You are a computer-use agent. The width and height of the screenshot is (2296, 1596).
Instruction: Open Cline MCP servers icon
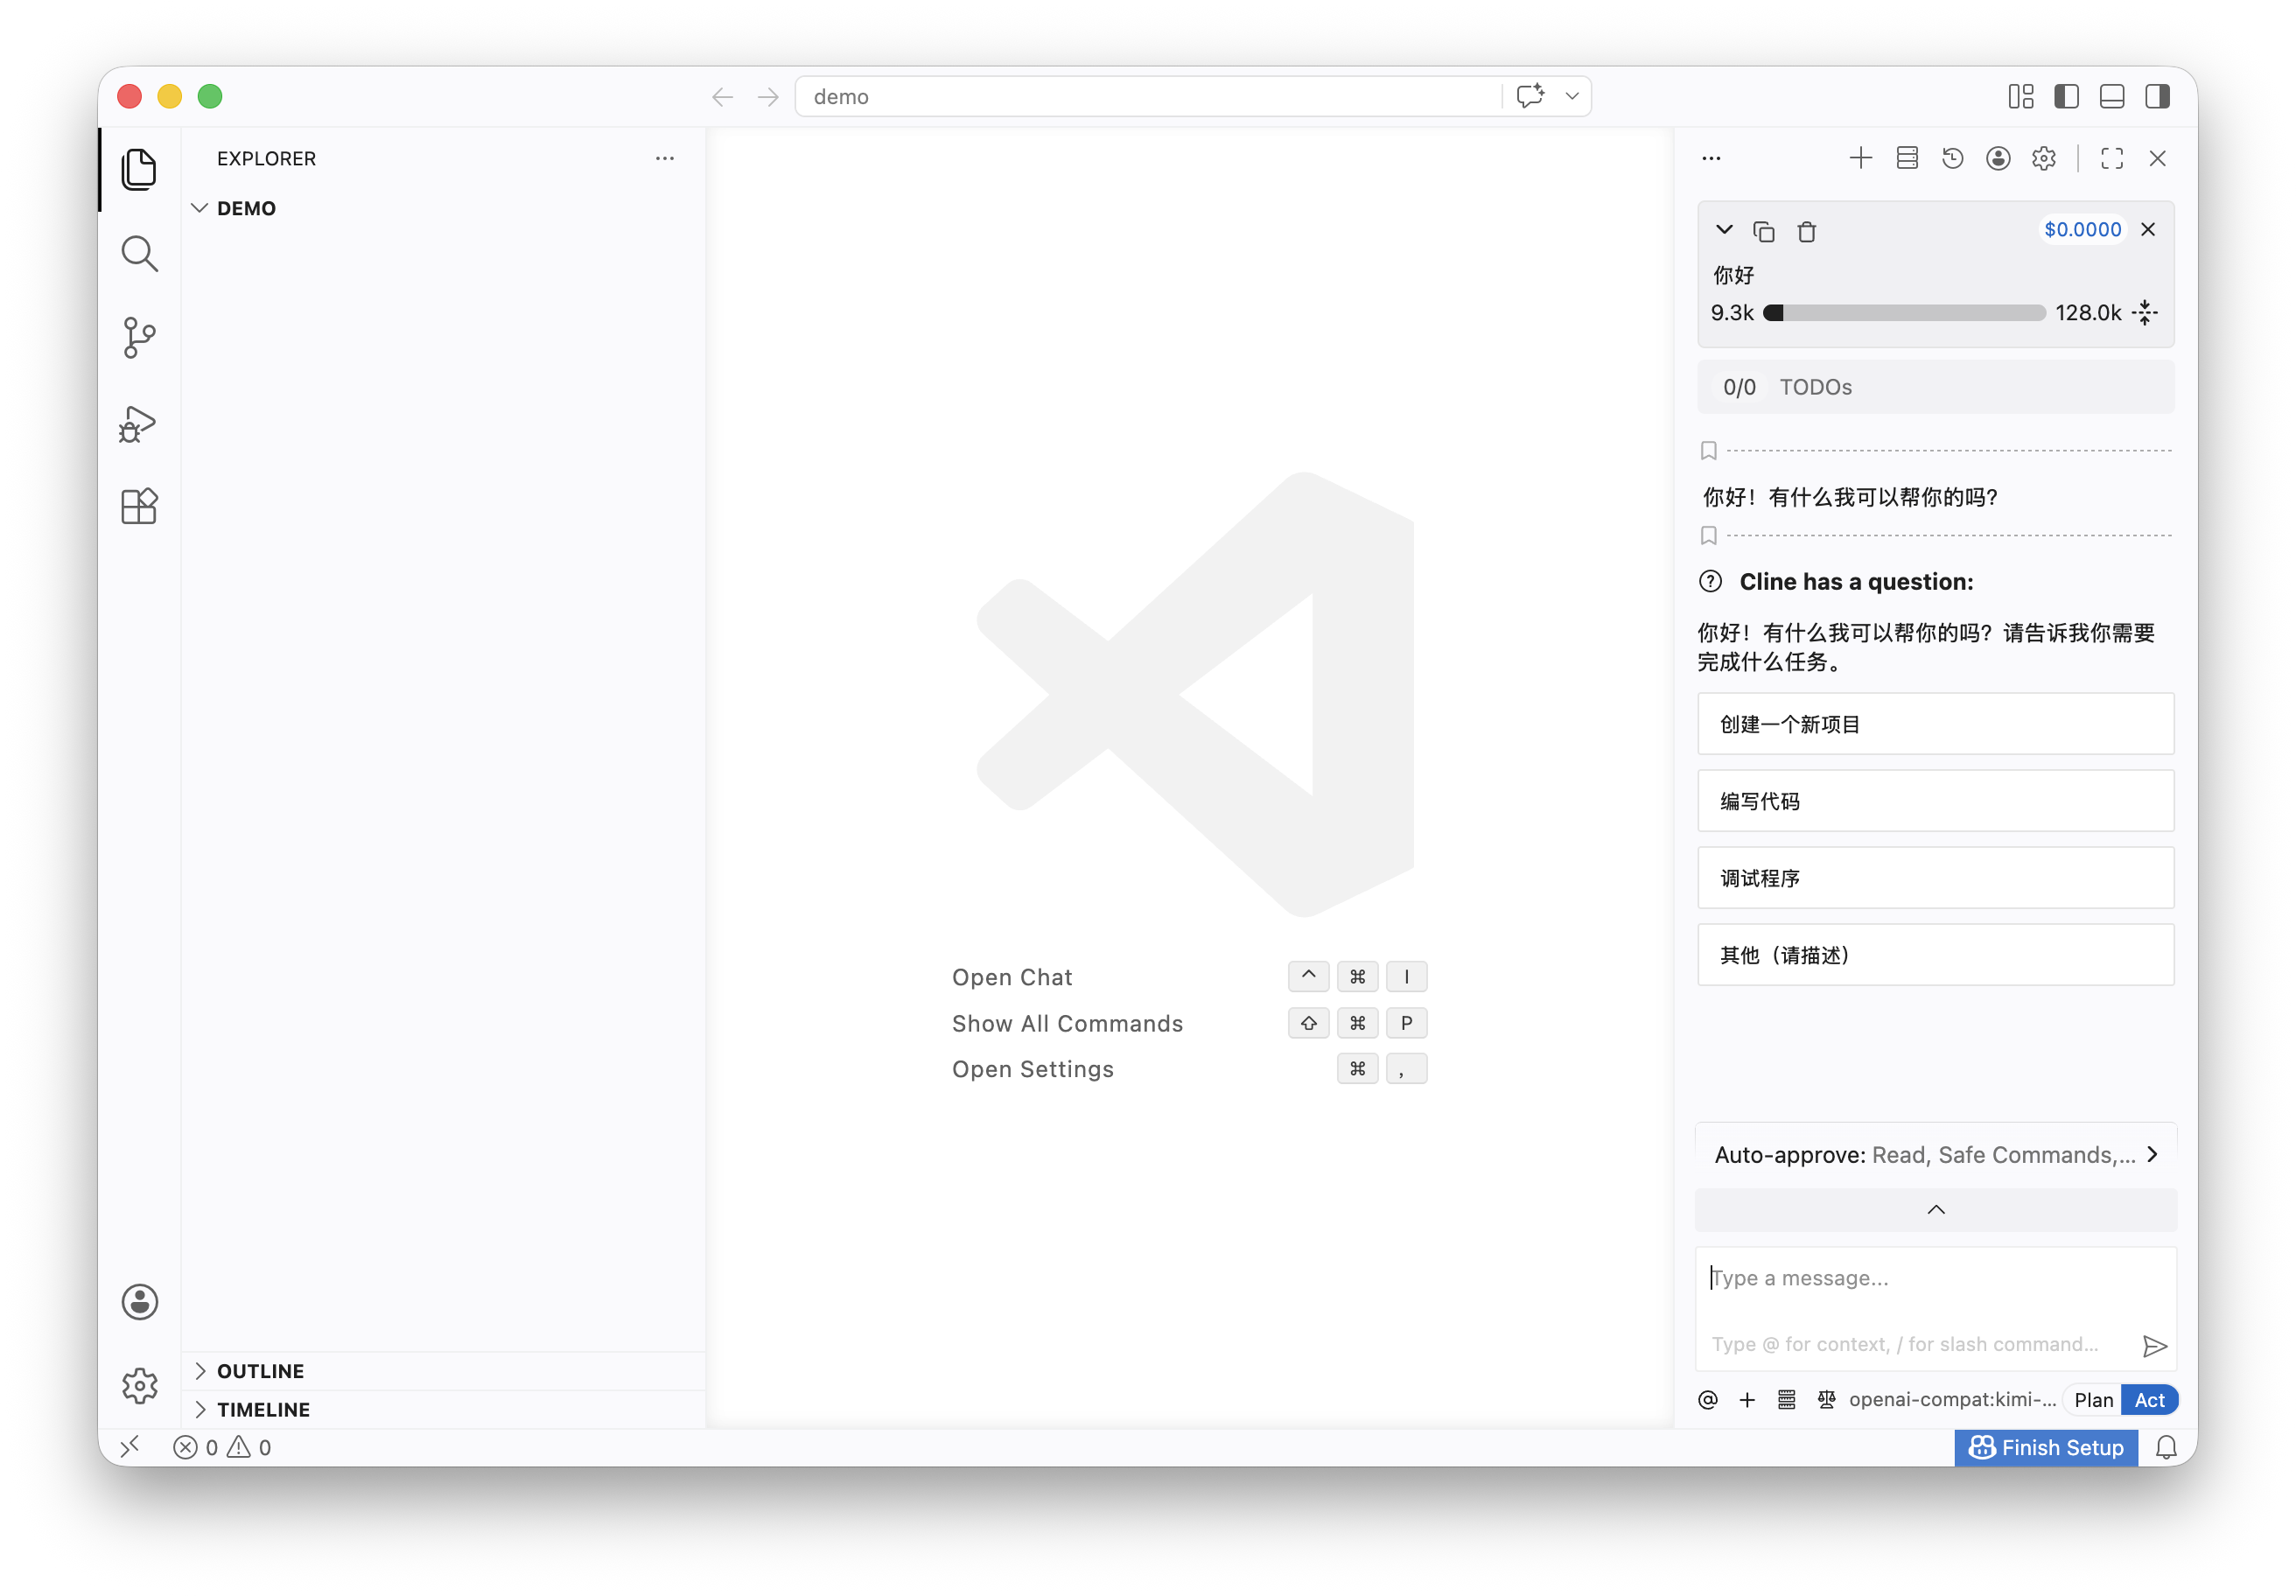tap(1907, 158)
